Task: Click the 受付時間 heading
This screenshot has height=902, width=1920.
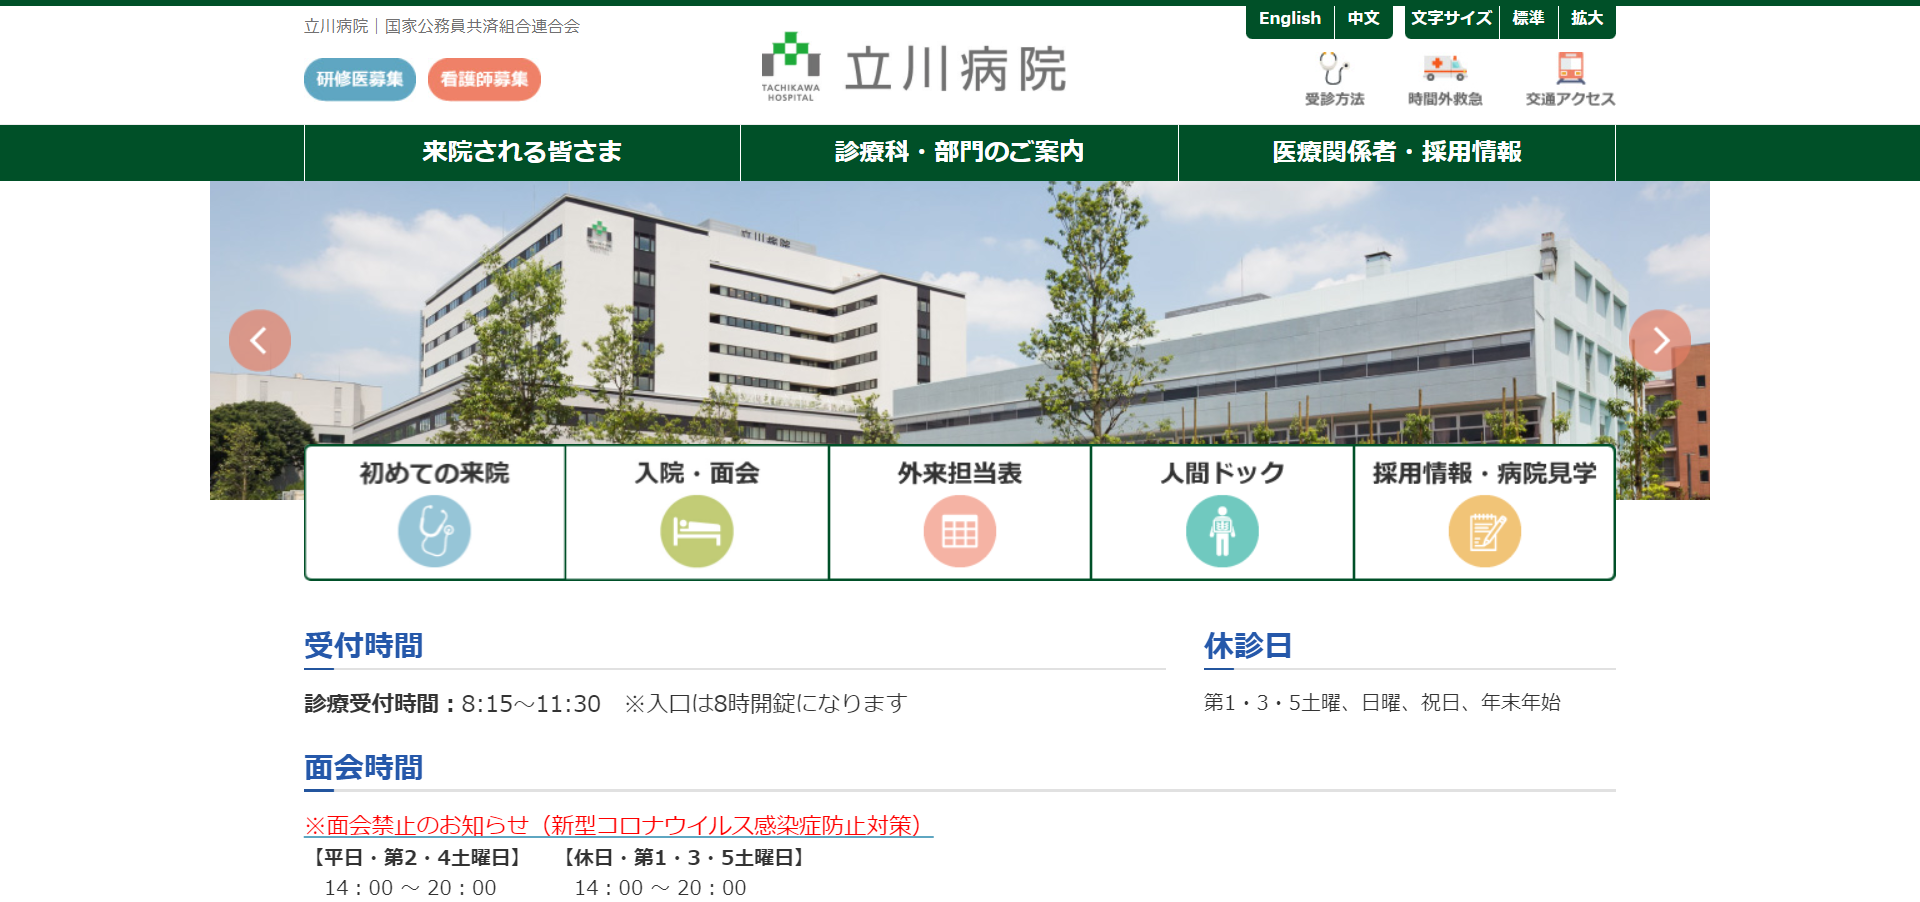Action: pos(364,646)
